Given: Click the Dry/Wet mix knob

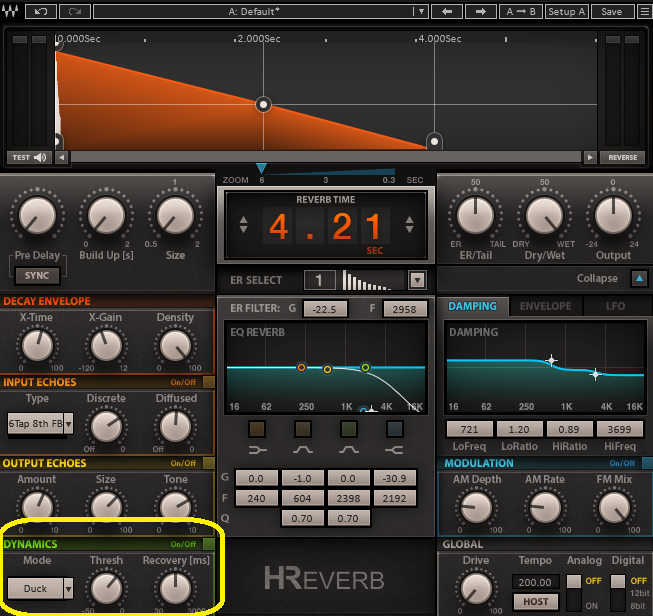Looking at the screenshot, I should 545,215.
